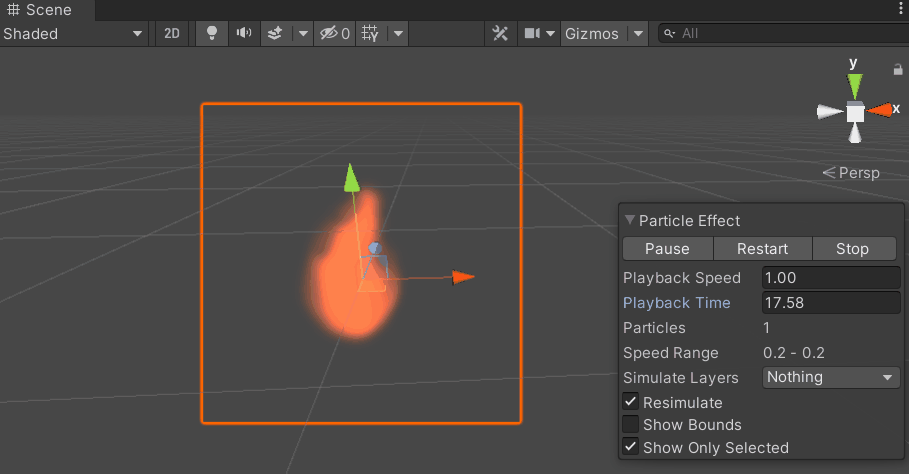Click the white bottom cone on orientation gizmo
909x474 pixels.
855,133
